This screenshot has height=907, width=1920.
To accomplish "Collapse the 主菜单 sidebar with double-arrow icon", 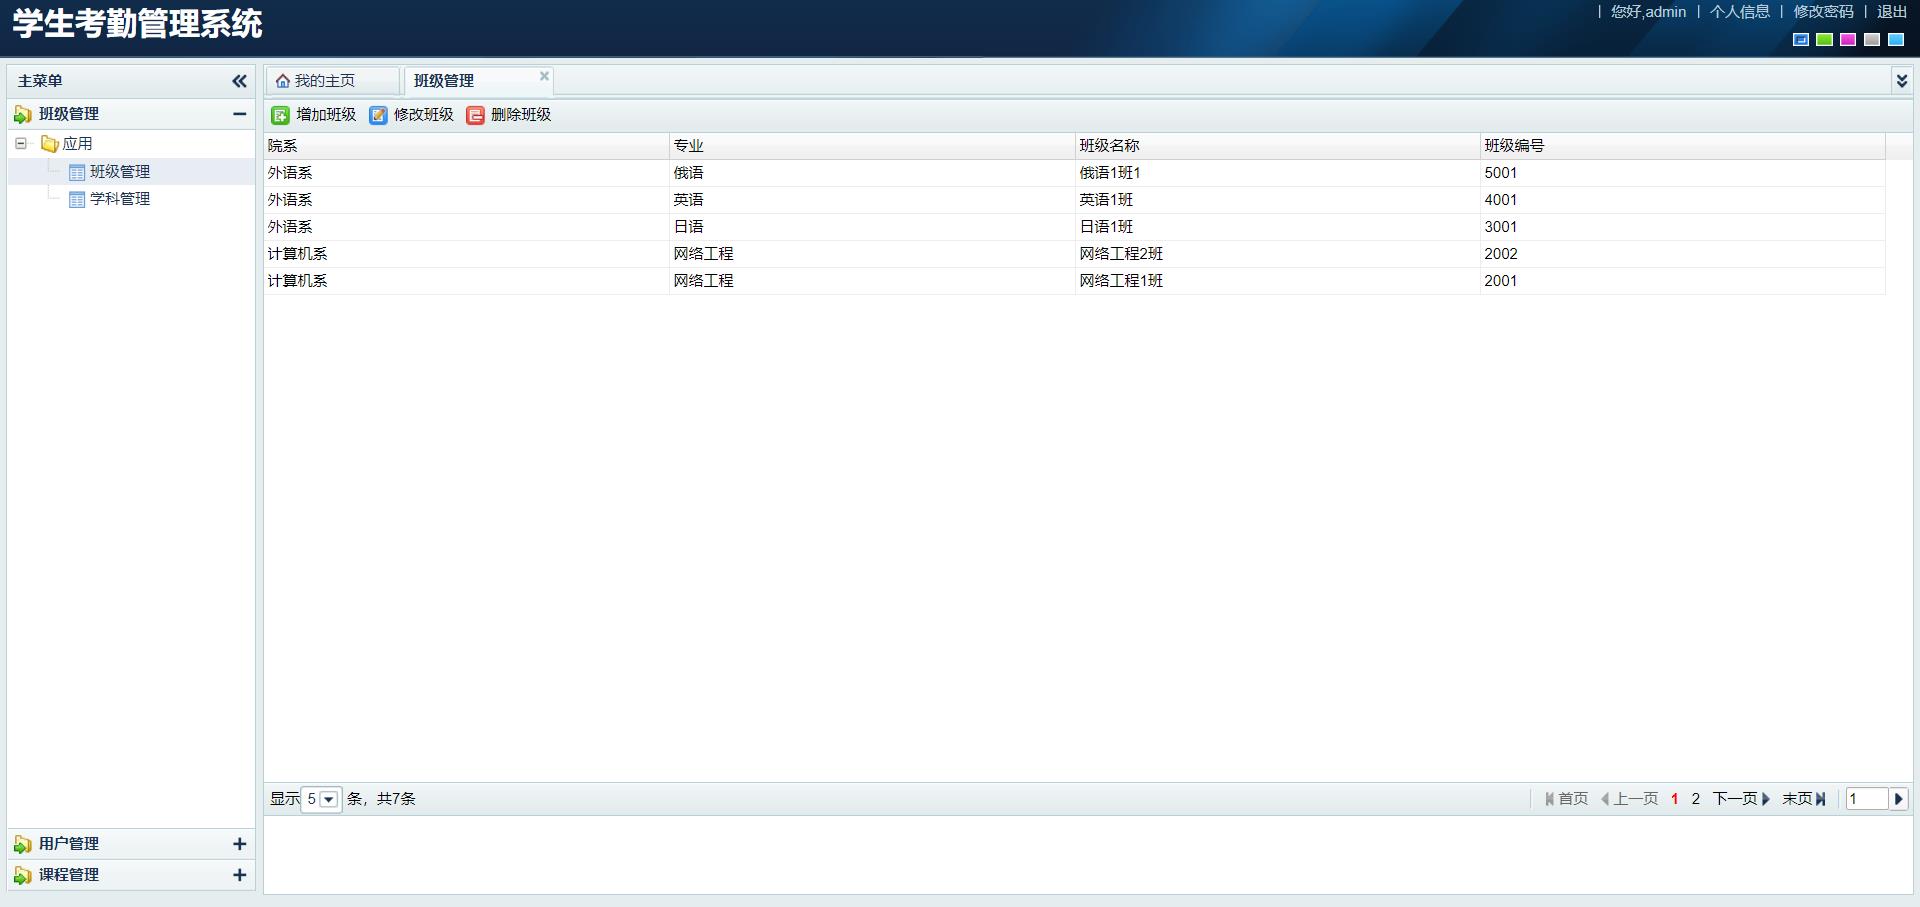I will (x=239, y=81).
